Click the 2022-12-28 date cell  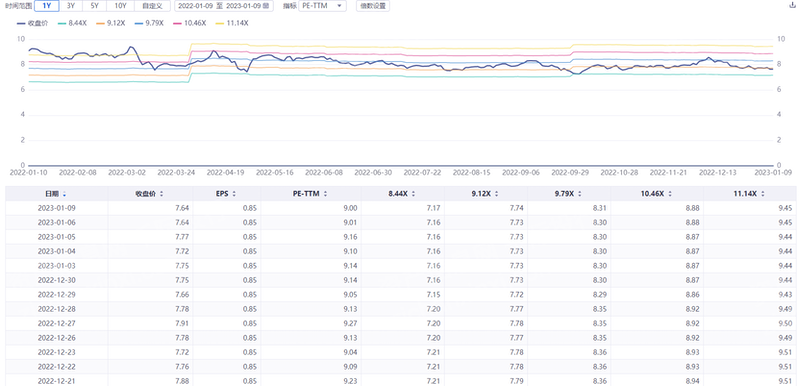click(x=57, y=309)
